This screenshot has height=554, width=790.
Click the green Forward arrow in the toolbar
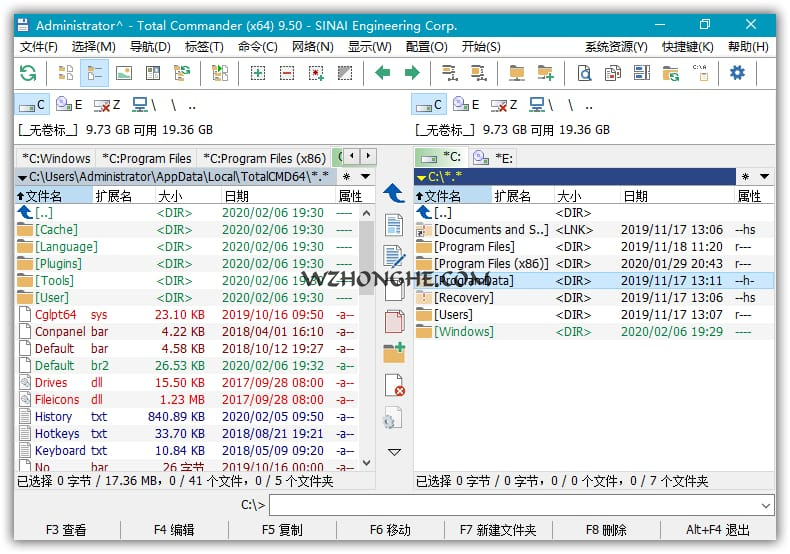[411, 73]
